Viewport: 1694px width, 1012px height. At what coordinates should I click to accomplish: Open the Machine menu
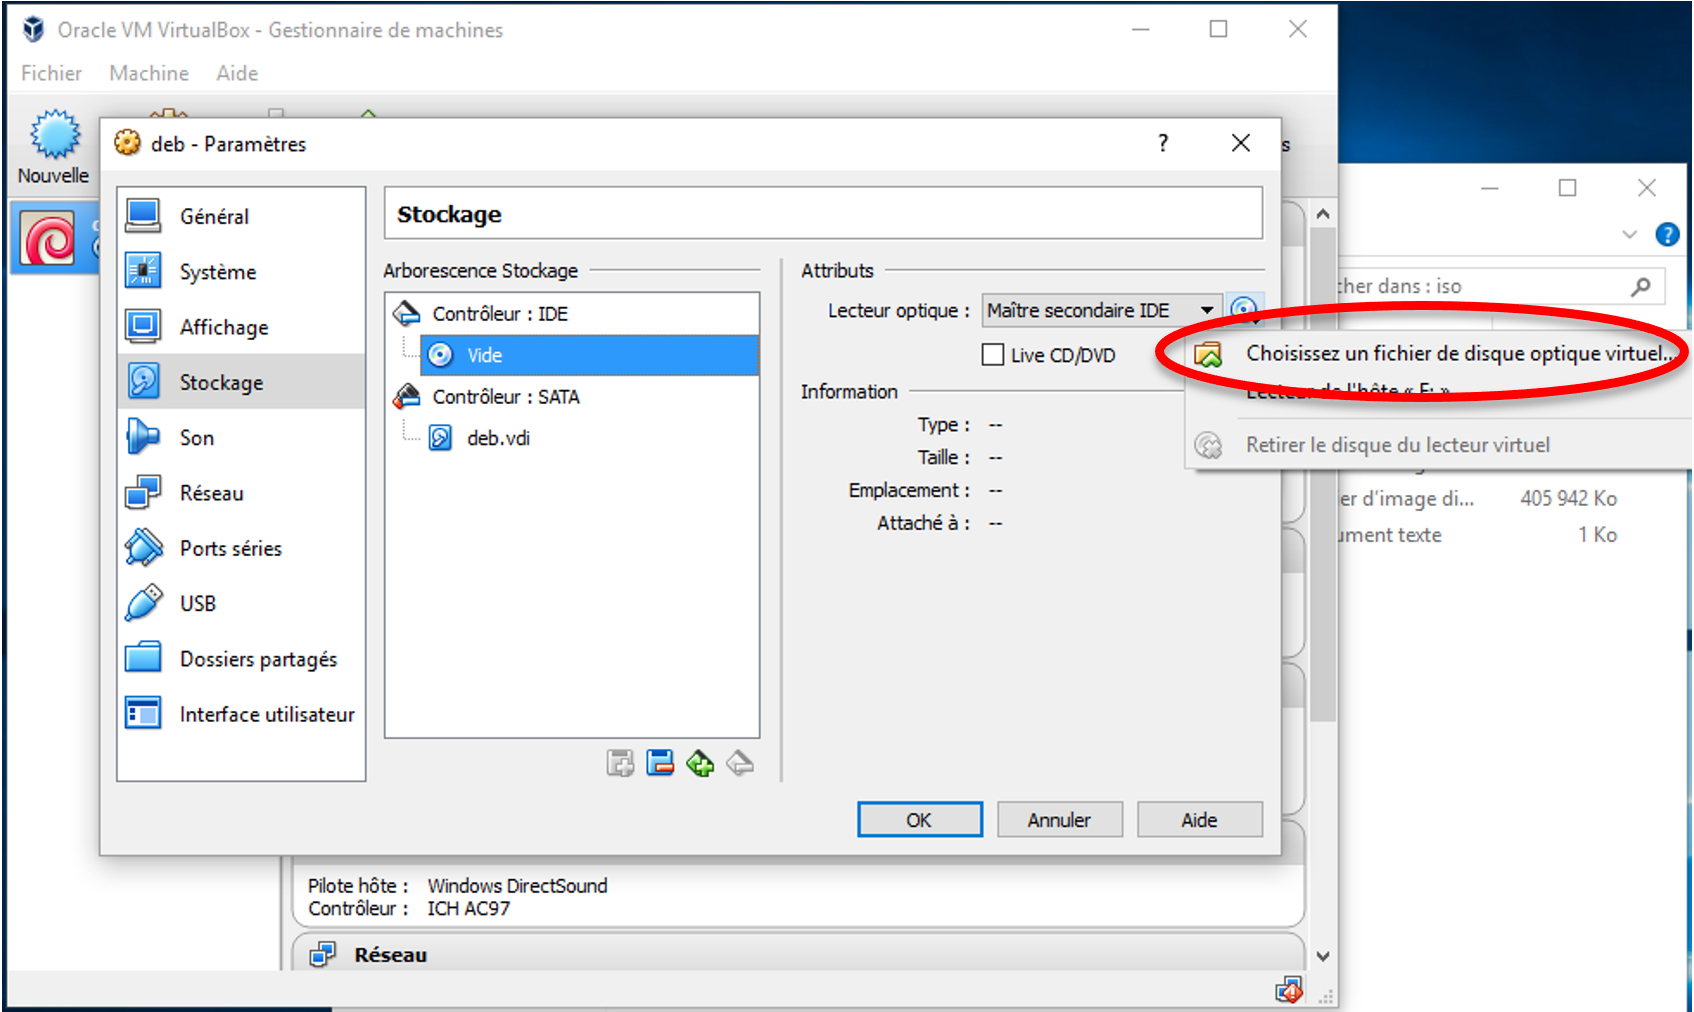pyautogui.click(x=149, y=73)
